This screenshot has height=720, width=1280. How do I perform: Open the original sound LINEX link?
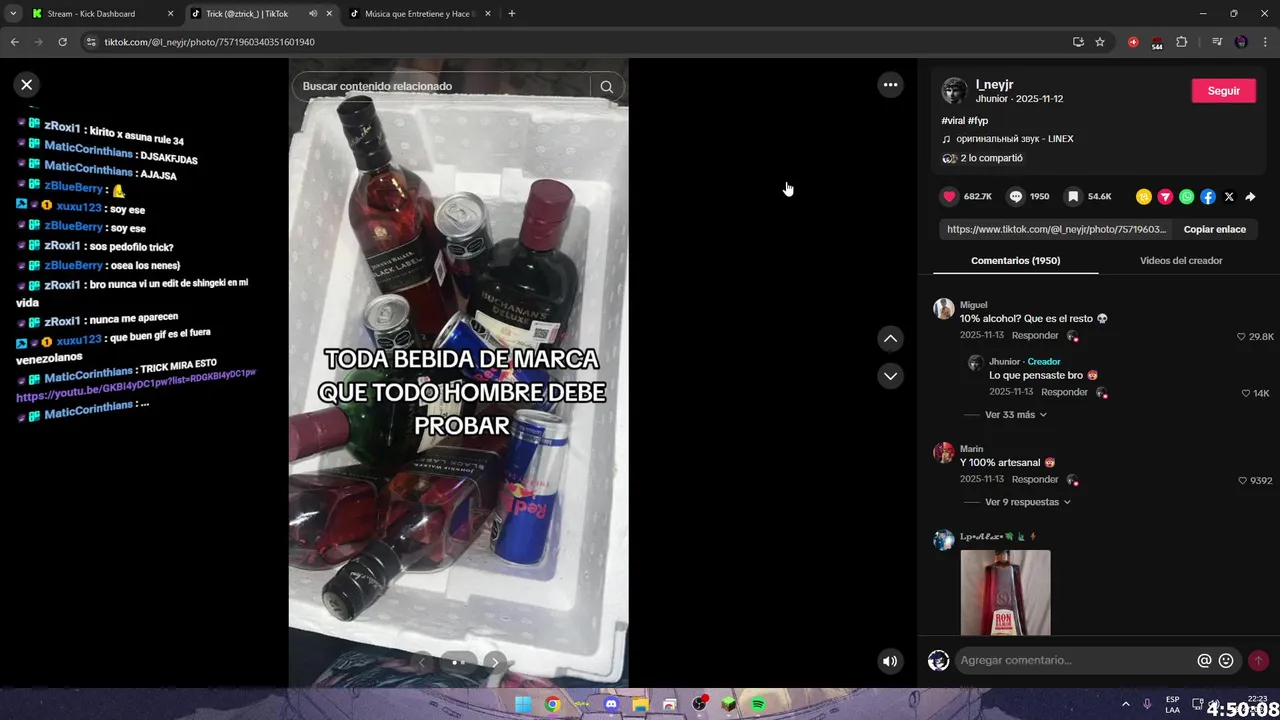(1014, 139)
